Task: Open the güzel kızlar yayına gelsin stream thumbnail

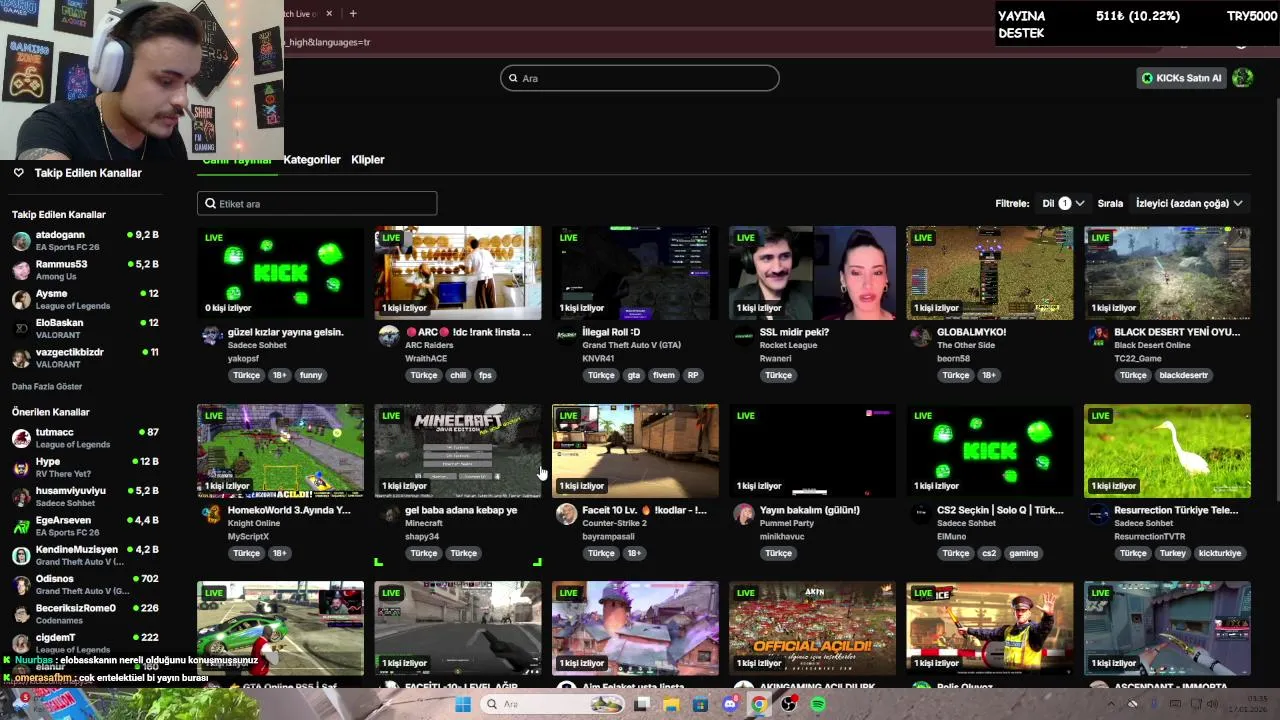Action: coord(280,273)
